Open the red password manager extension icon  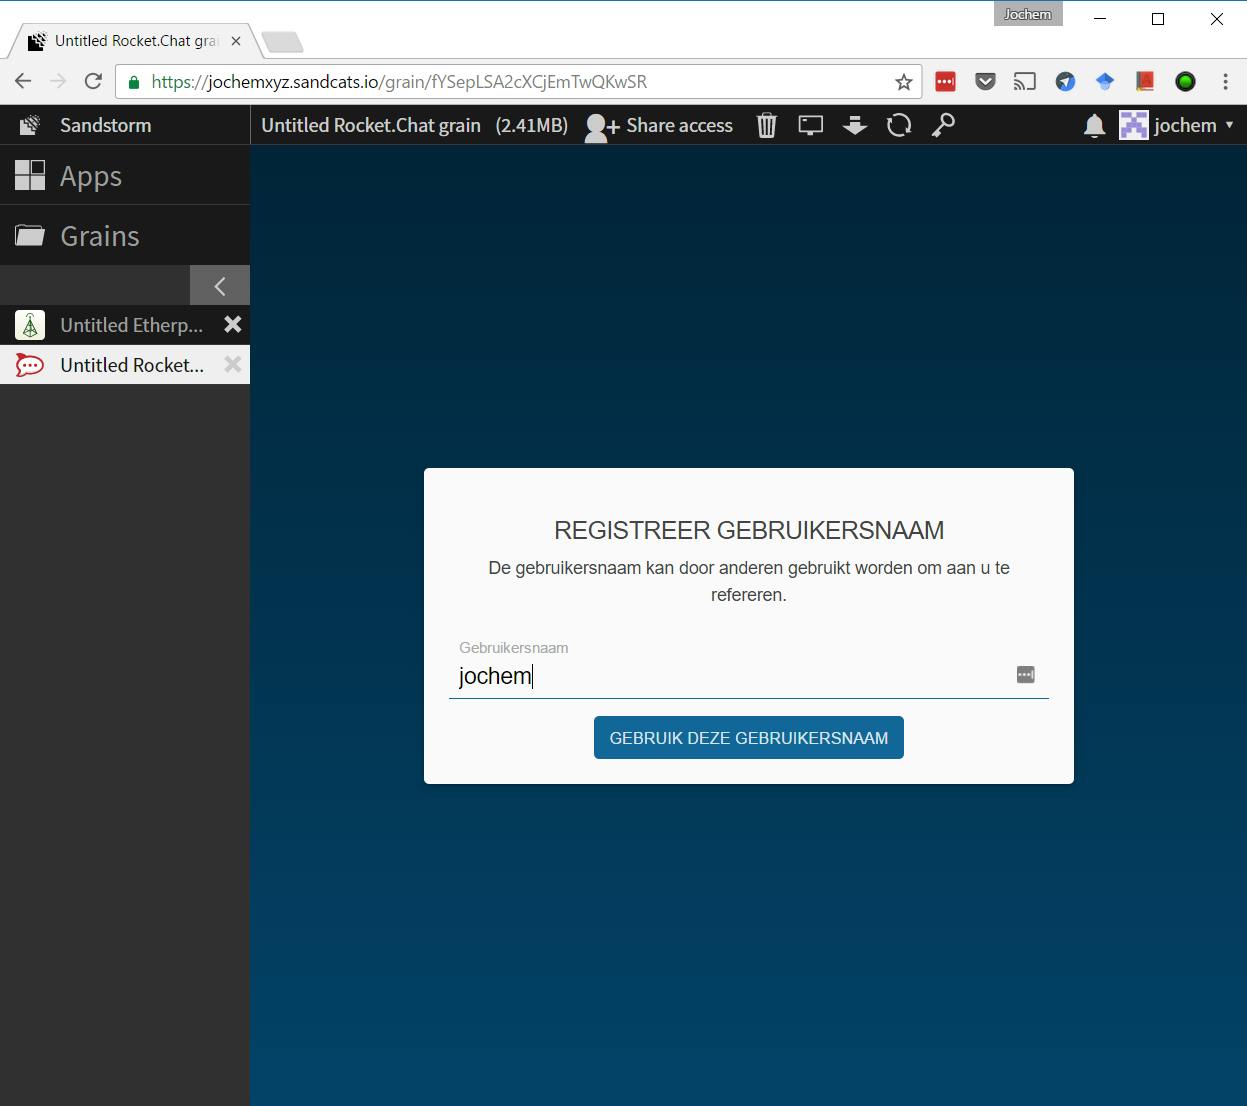tap(945, 82)
